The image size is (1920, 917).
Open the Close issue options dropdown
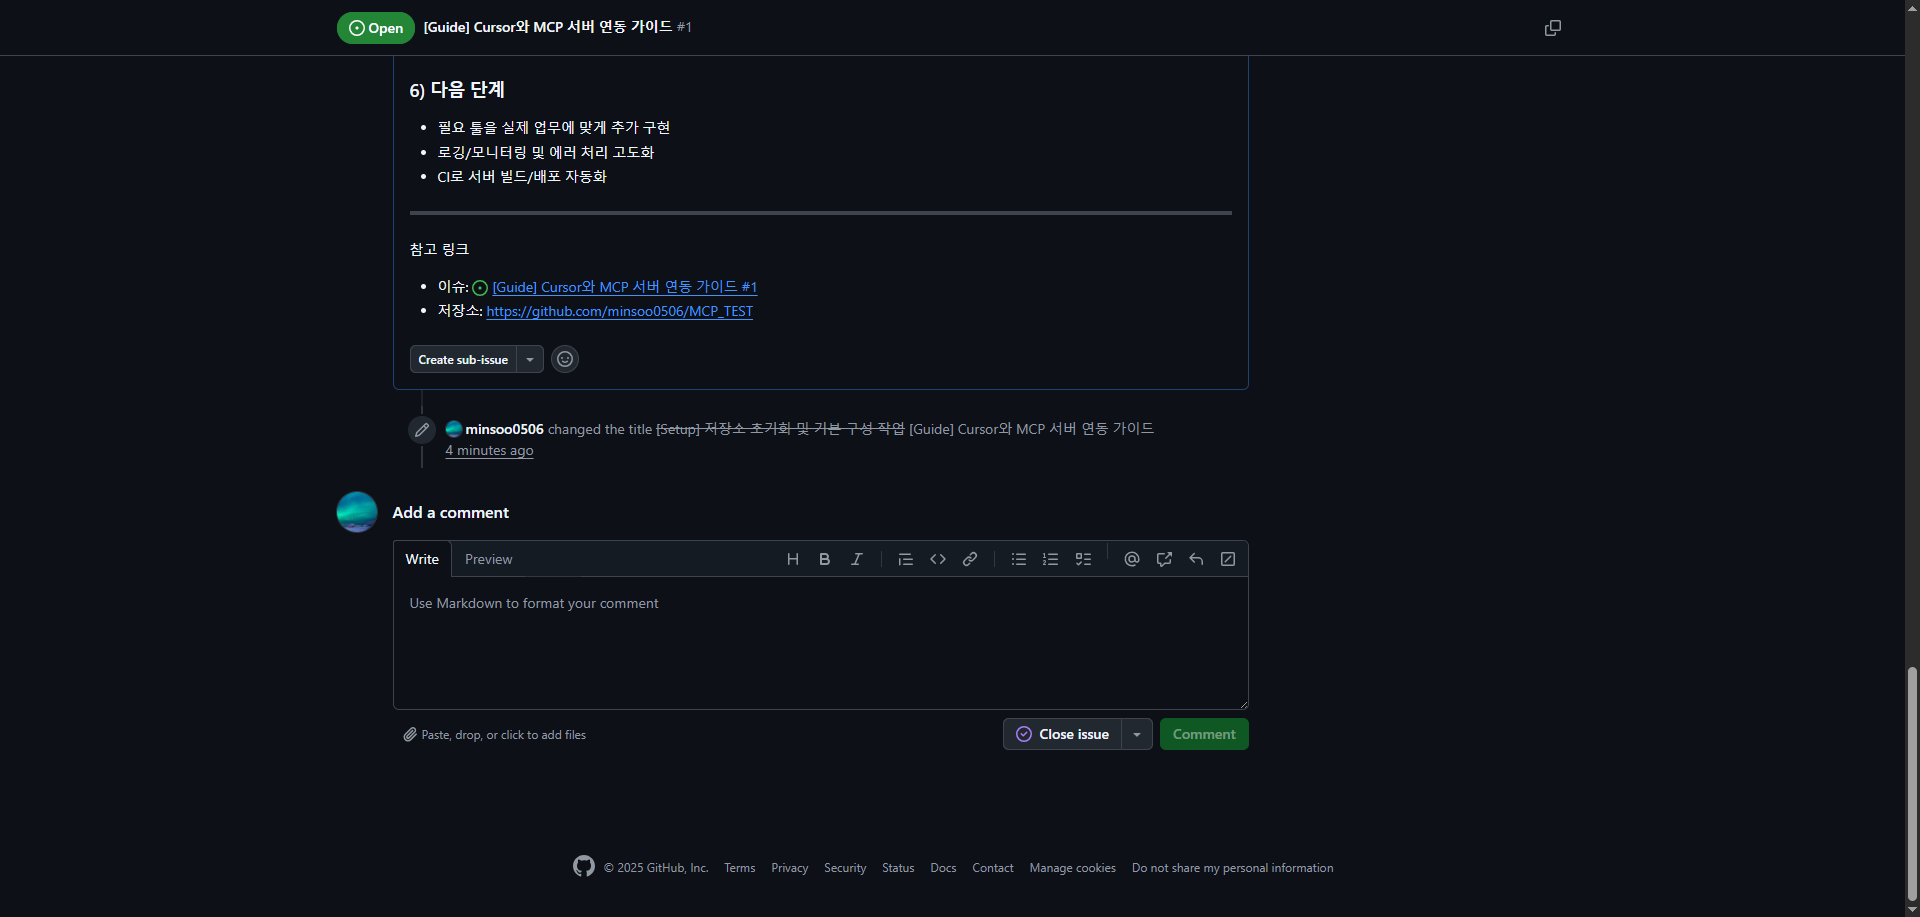[1137, 734]
